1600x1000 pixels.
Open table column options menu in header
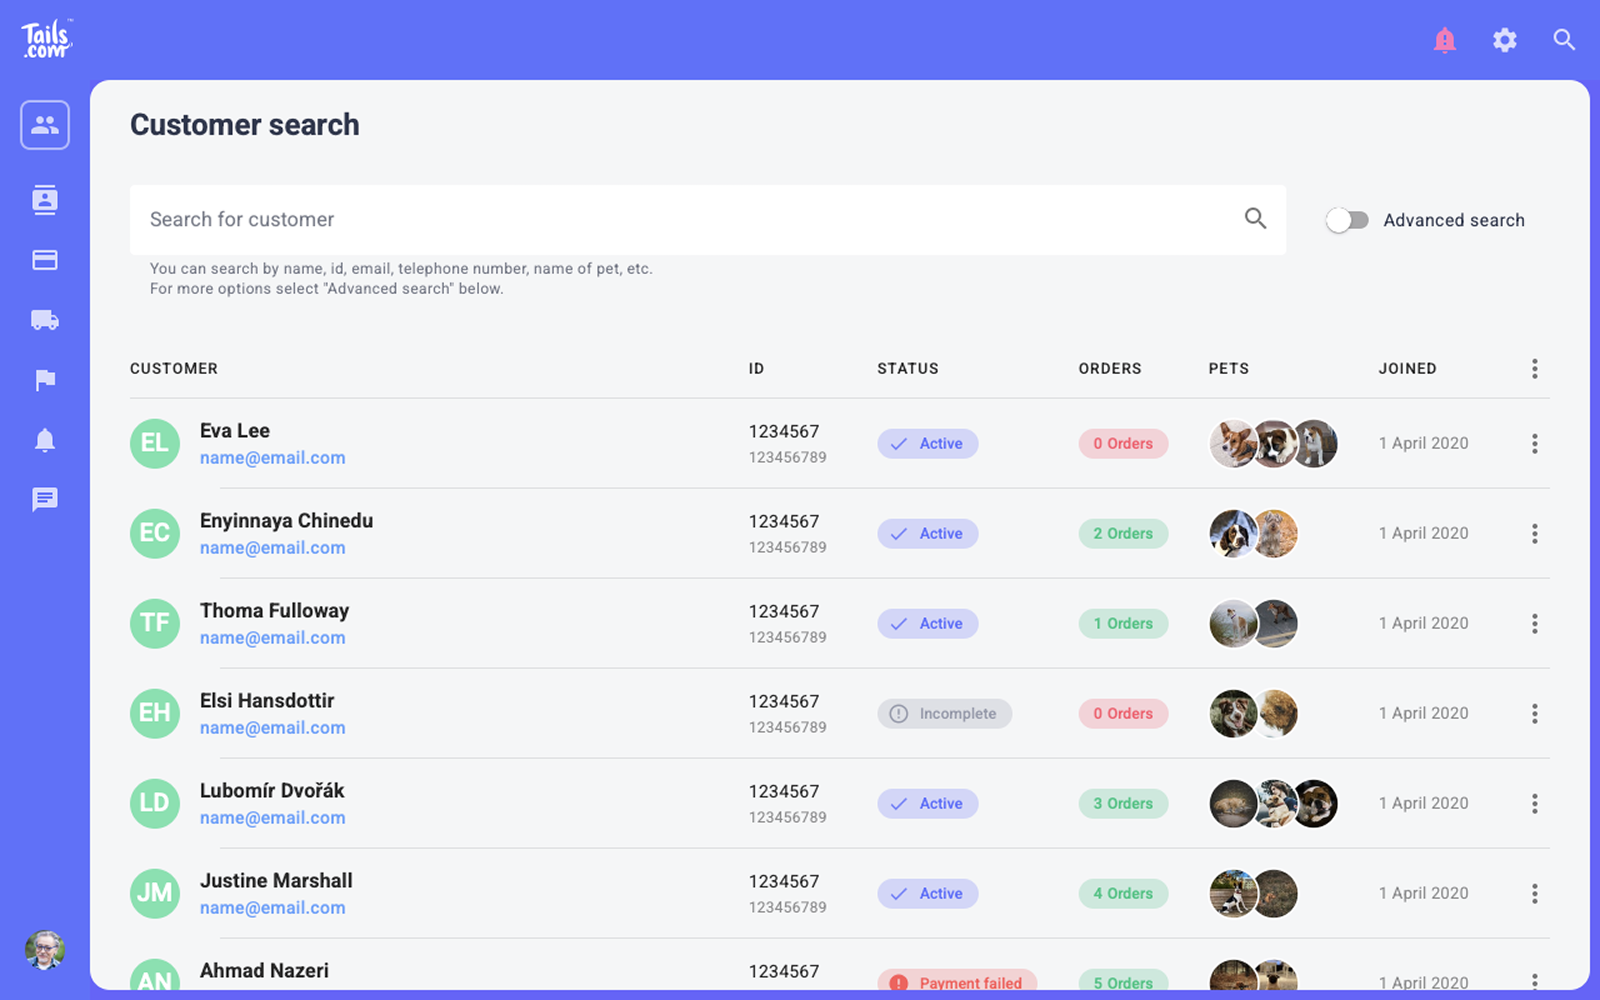1534,369
